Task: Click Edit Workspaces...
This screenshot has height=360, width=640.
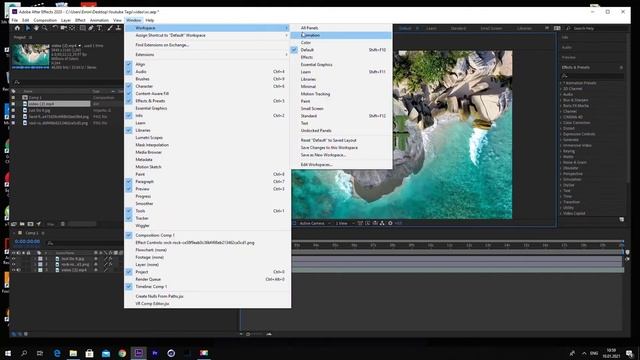Action: (341, 165)
